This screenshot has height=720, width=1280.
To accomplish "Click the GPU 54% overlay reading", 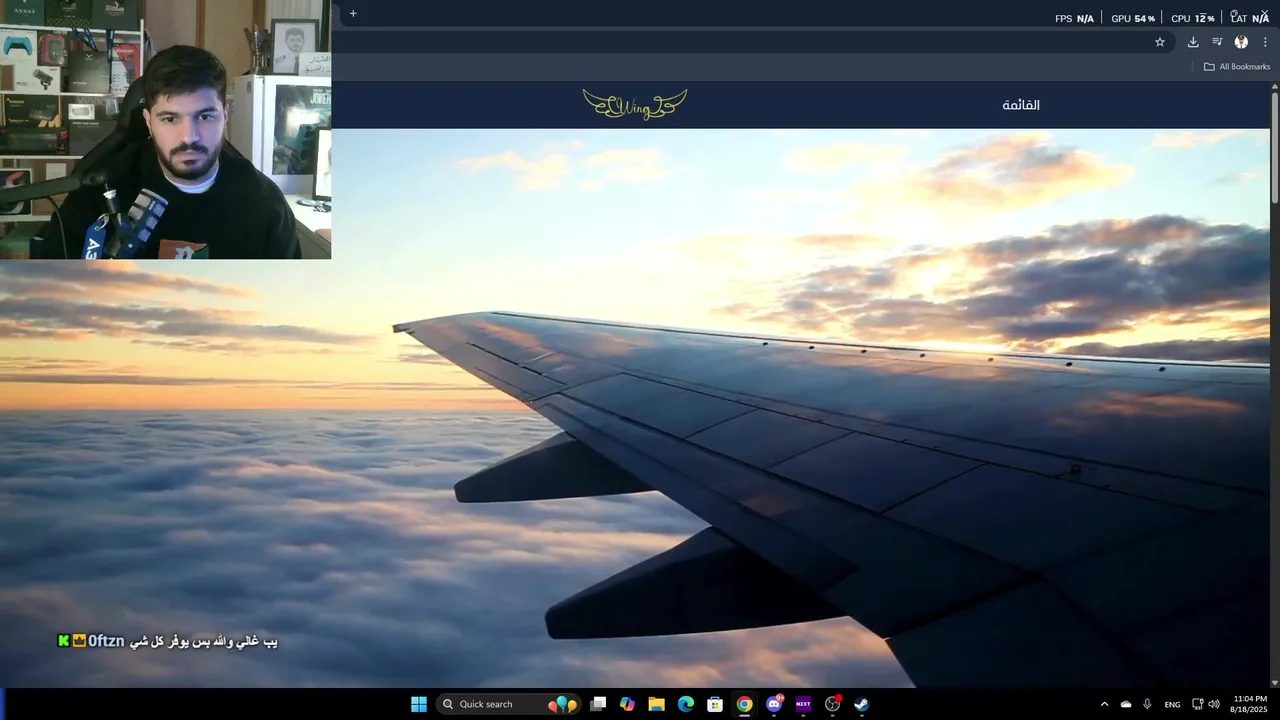I will click(1133, 19).
